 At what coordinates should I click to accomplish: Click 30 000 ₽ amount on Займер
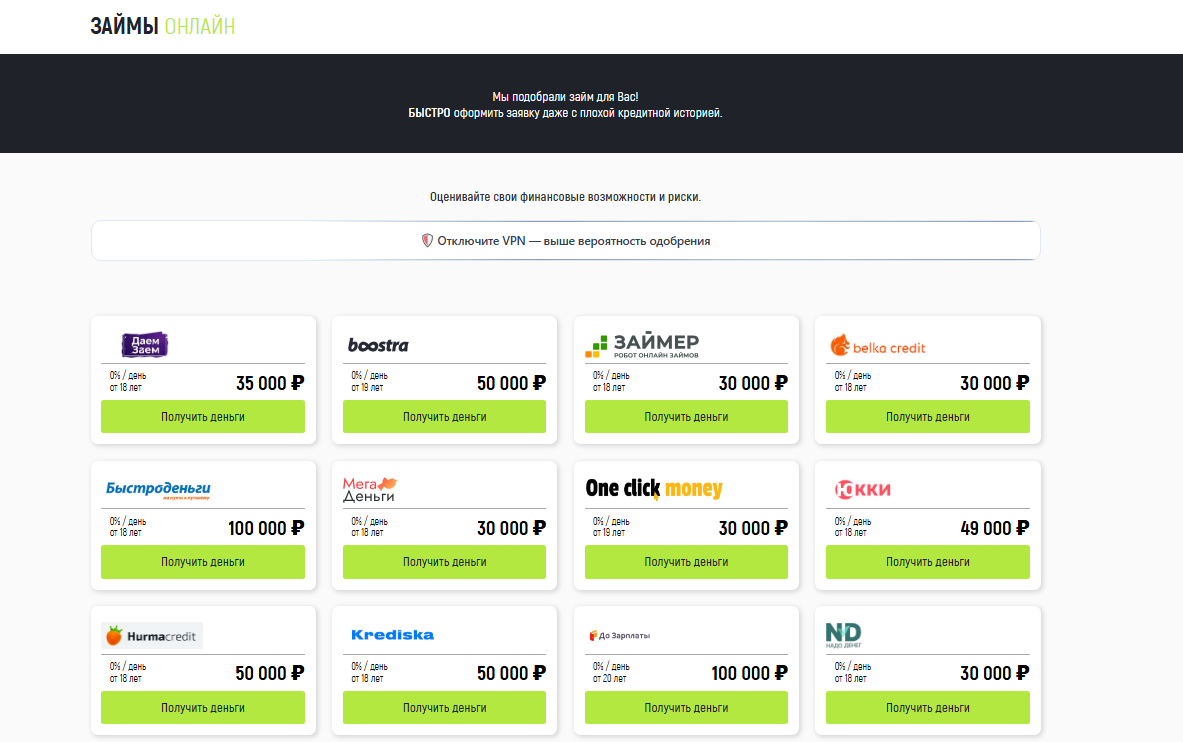[x=753, y=383]
